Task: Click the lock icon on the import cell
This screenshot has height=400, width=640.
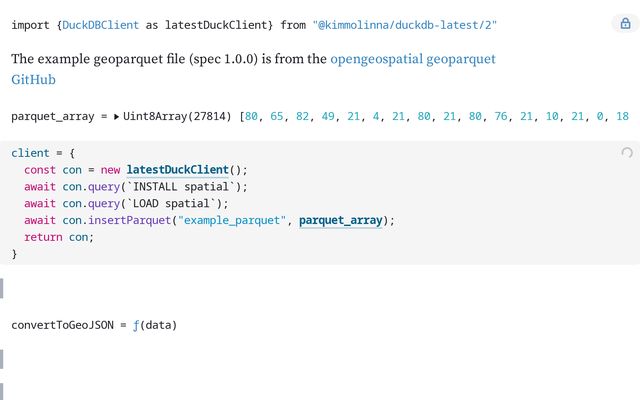Action: pos(625,23)
